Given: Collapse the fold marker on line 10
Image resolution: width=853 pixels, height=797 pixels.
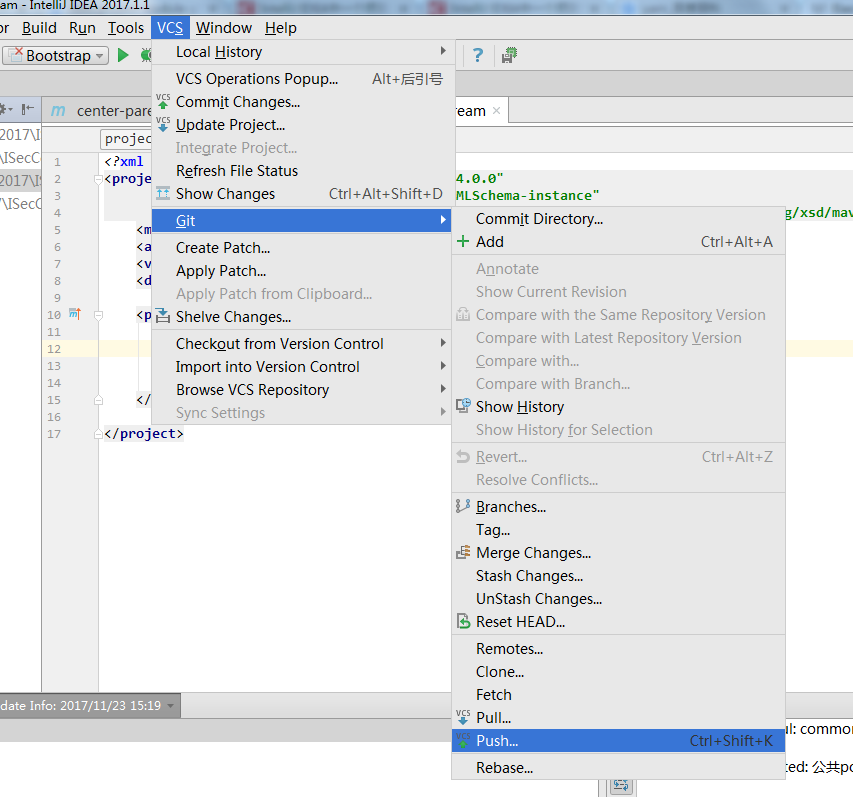Looking at the screenshot, I should coord(98,315).
